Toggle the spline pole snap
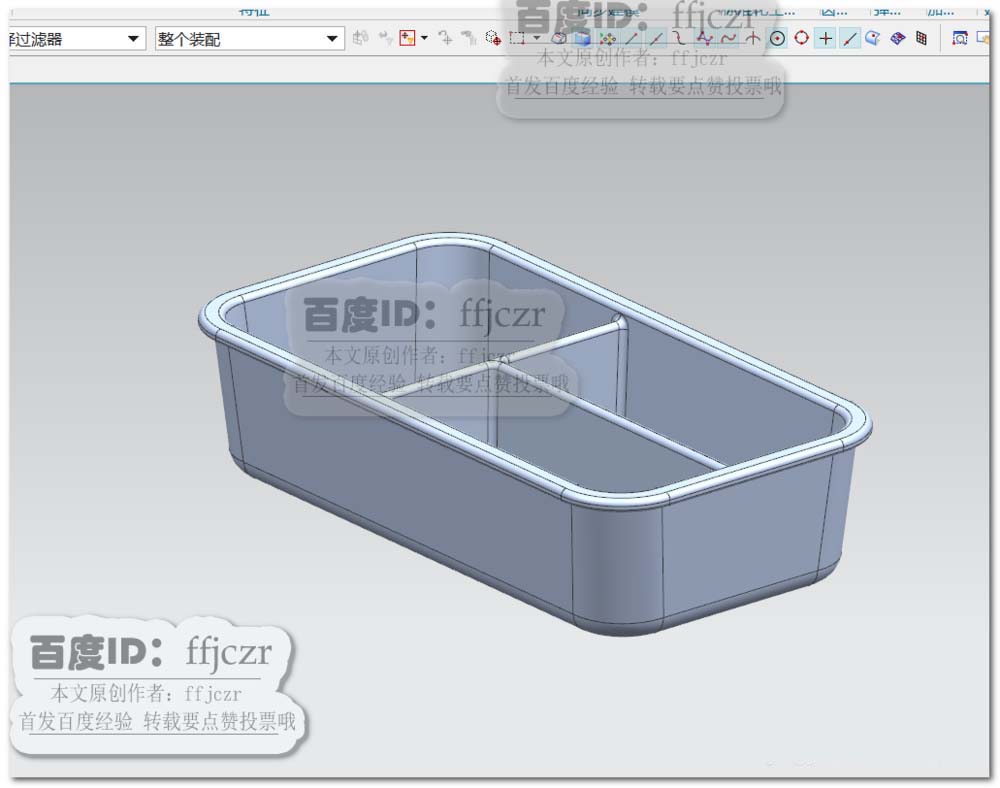 704,39
